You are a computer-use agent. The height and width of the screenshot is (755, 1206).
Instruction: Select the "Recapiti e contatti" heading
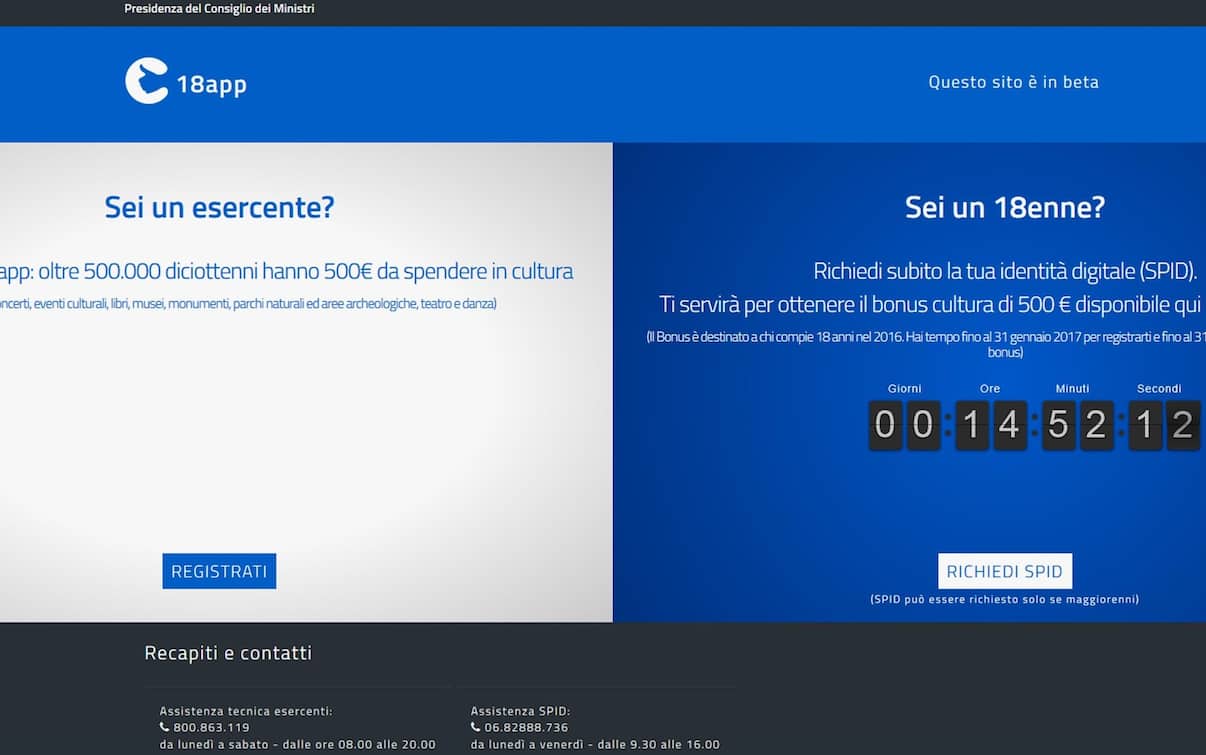(228, 654)
